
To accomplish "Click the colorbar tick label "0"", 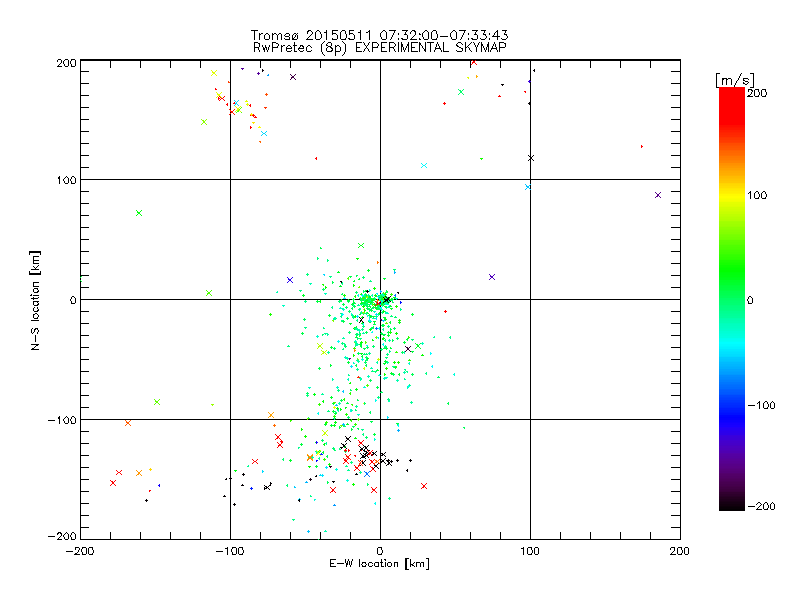I will click(750, 300).
